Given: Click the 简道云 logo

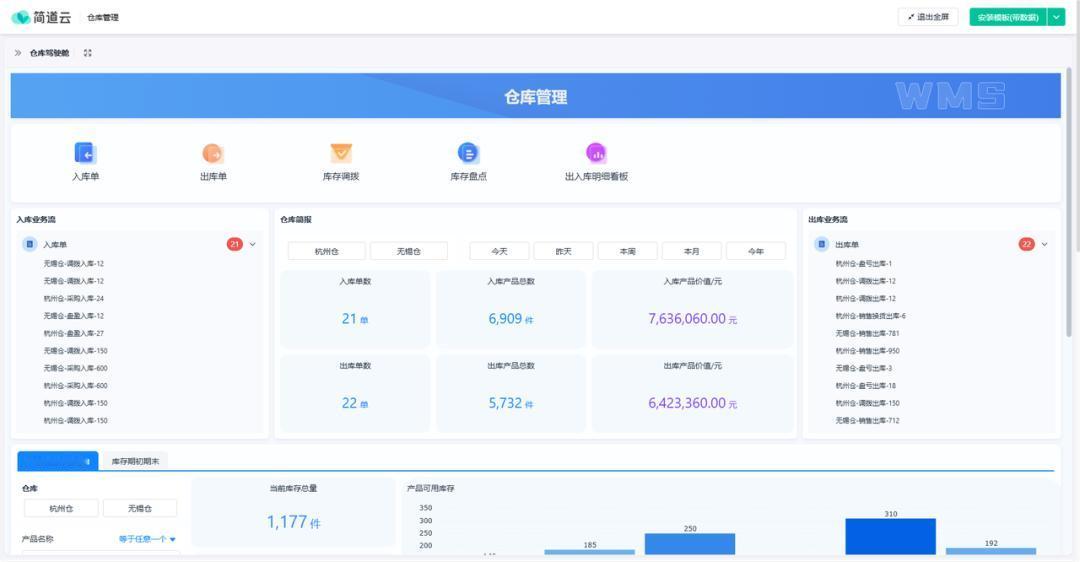Looking at the screenshot, I should tap(41, 17).
